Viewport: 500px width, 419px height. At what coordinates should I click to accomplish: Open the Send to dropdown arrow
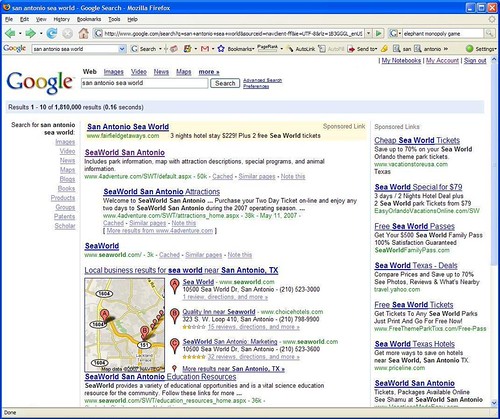[376, 49]
